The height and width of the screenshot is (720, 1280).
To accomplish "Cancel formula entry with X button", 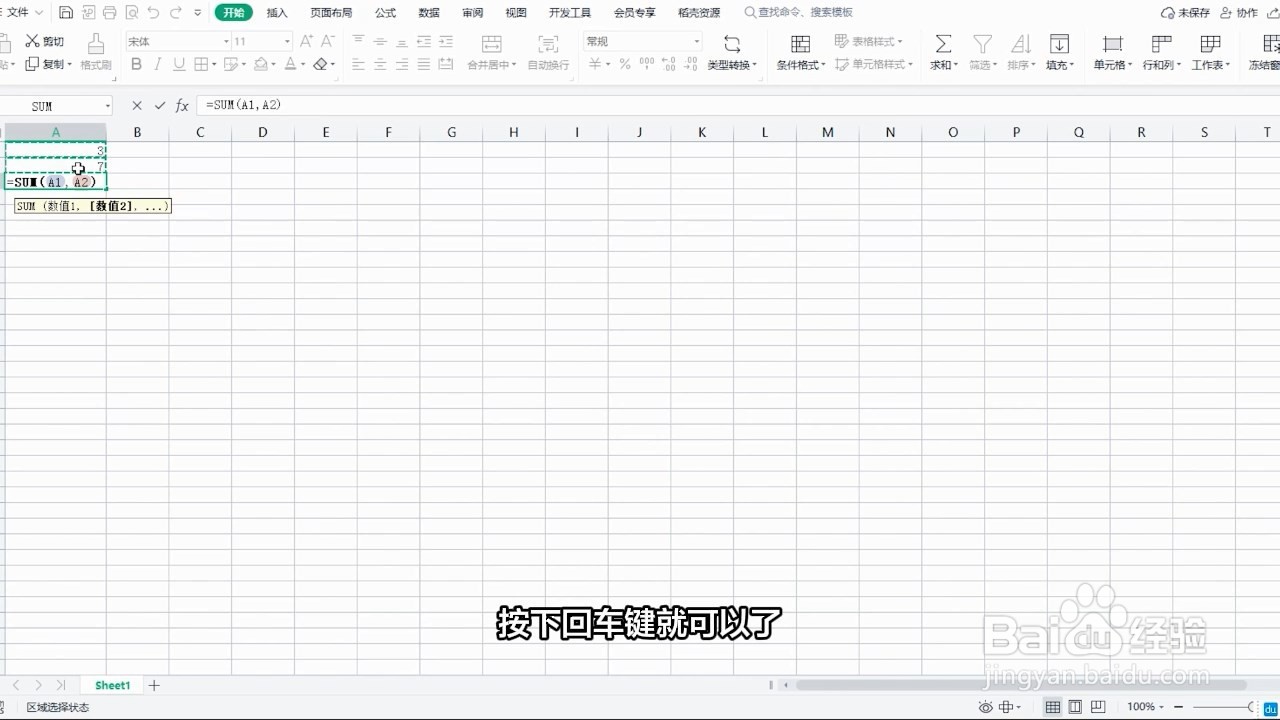I will point(137,105).
